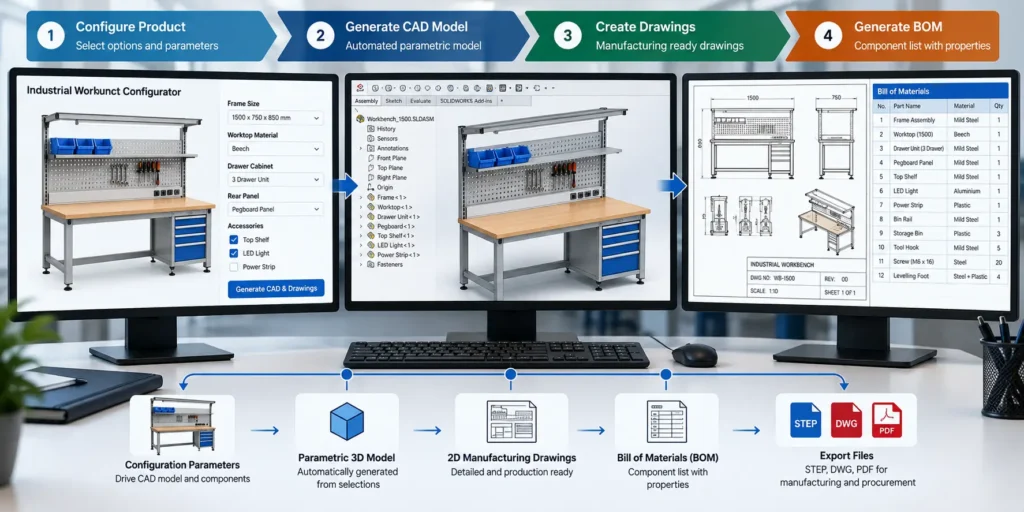Screen dimensions: 1024x512
Task: Select the Right Plane icon
Action: [x=370, y=178]
